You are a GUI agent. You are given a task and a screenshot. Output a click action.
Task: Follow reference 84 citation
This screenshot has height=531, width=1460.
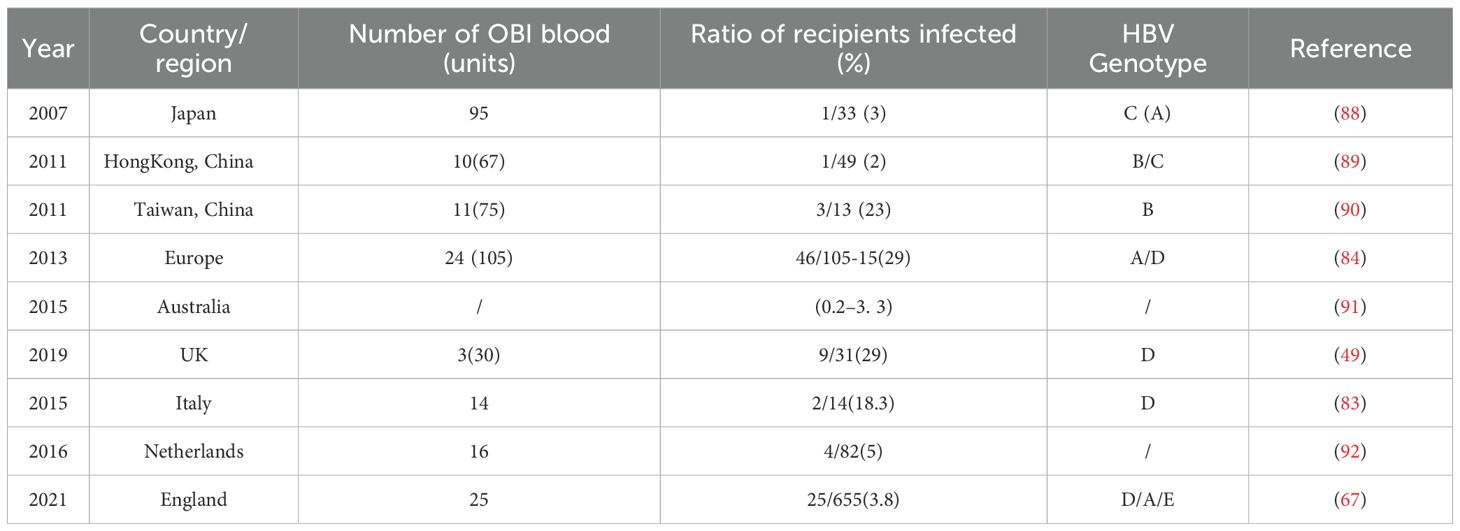(x=1349, y=258)
